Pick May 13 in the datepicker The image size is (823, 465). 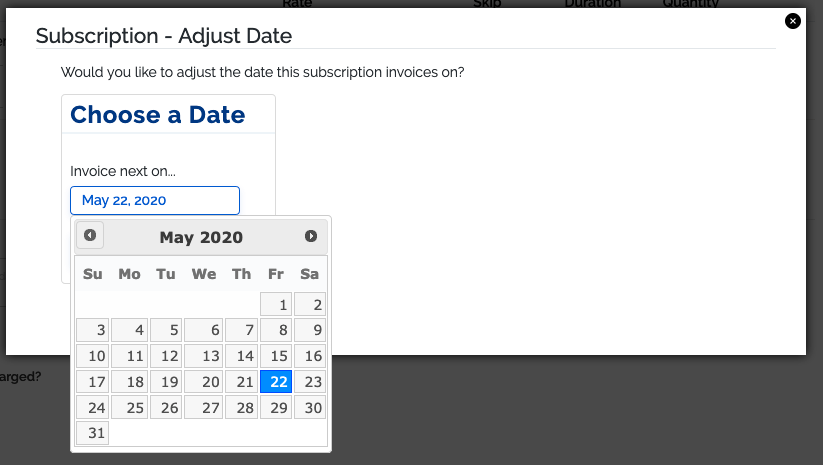click(204, 356)
